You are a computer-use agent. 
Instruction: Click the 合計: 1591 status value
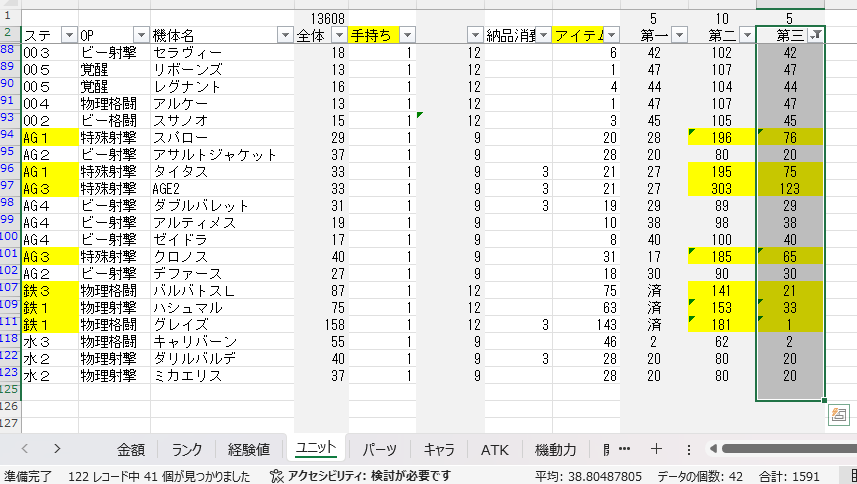789,476
